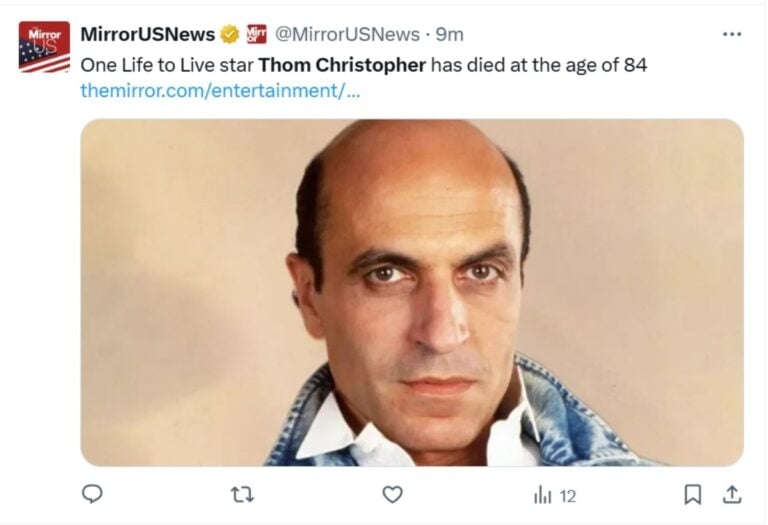Image resolution: width=768 pixels, height=525 pixels.
Task: Click the MirrorUSNews display name
Action: 147,34
